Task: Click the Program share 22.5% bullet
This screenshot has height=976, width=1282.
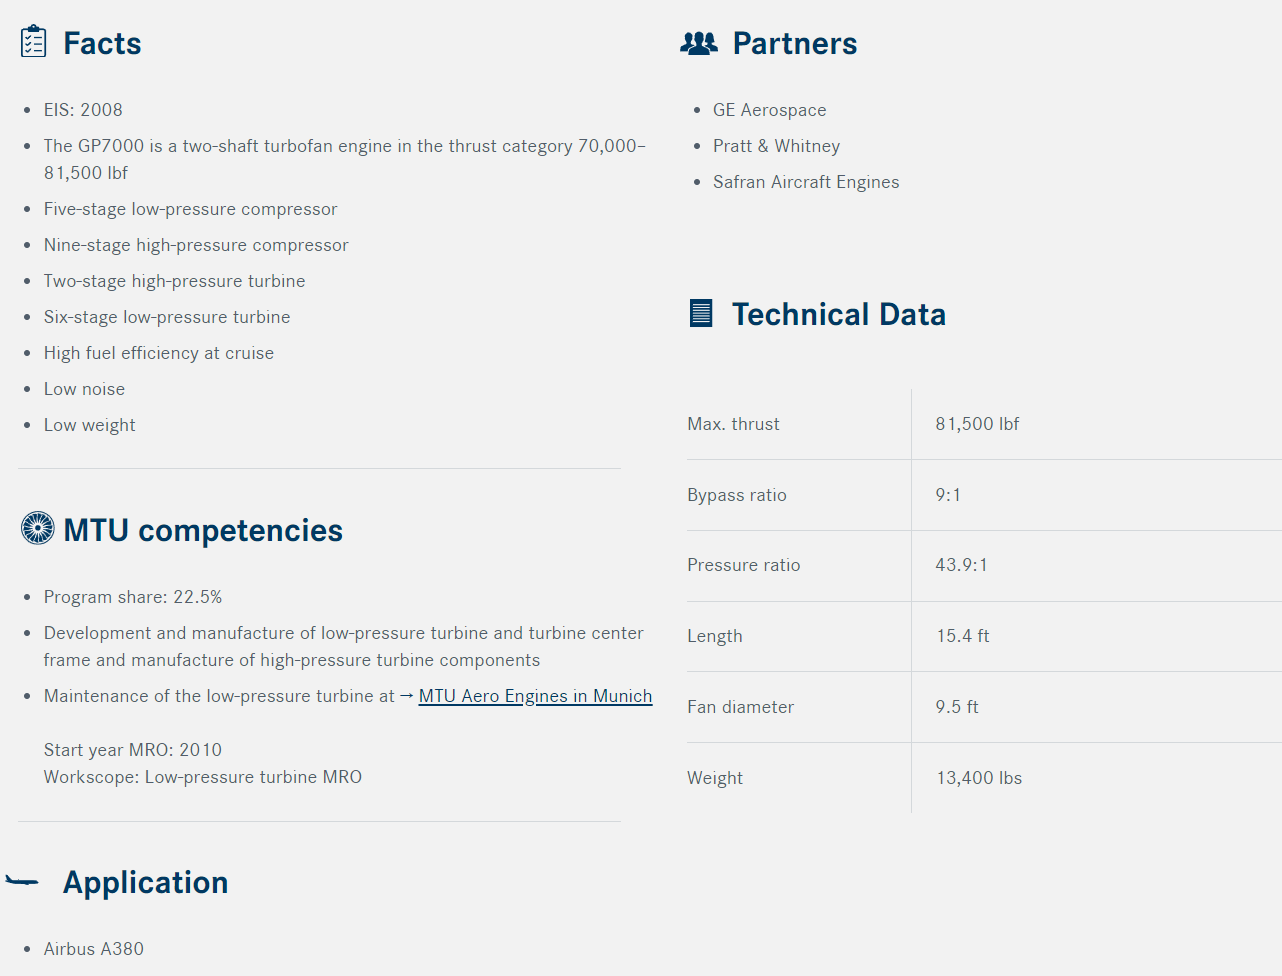Action: (x=133, y=597)
